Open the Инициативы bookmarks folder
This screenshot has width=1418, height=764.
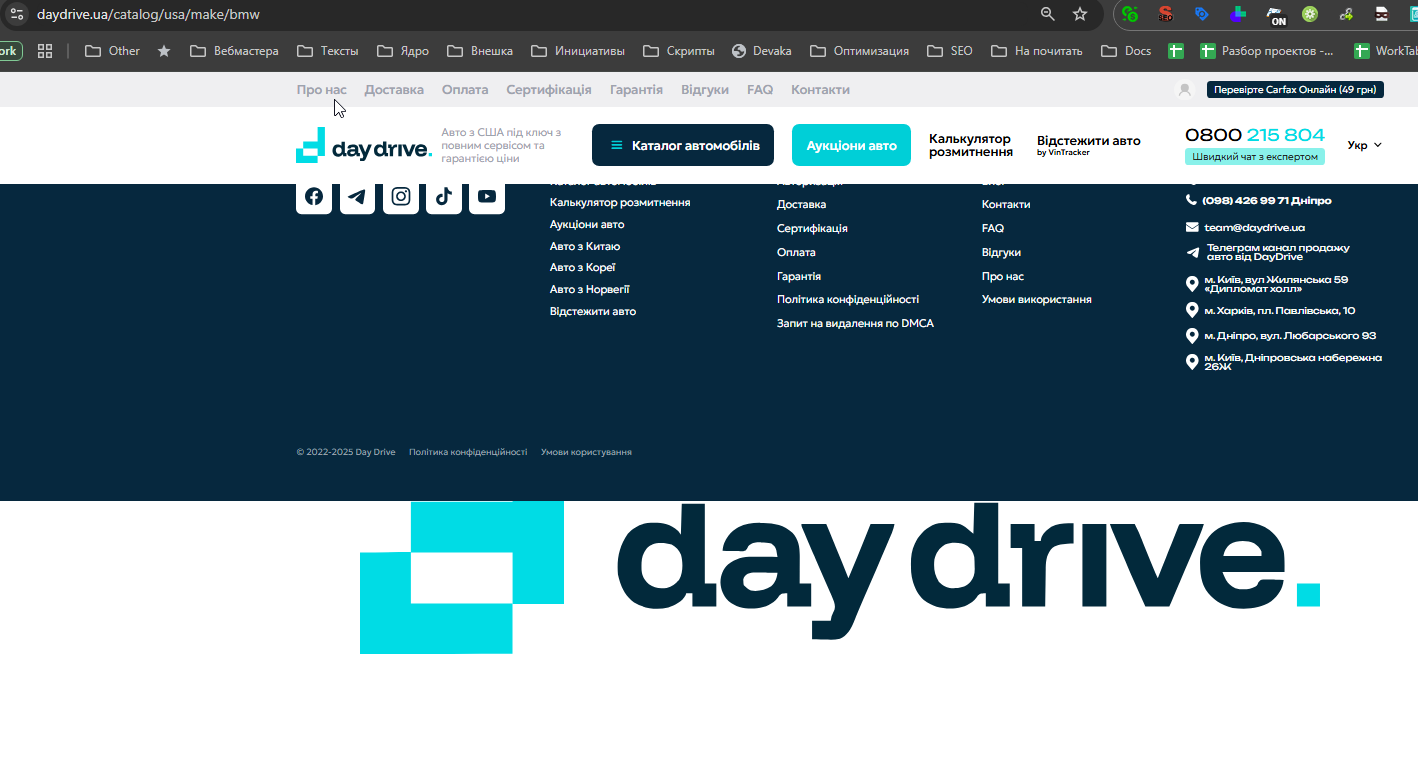(578, 51)
